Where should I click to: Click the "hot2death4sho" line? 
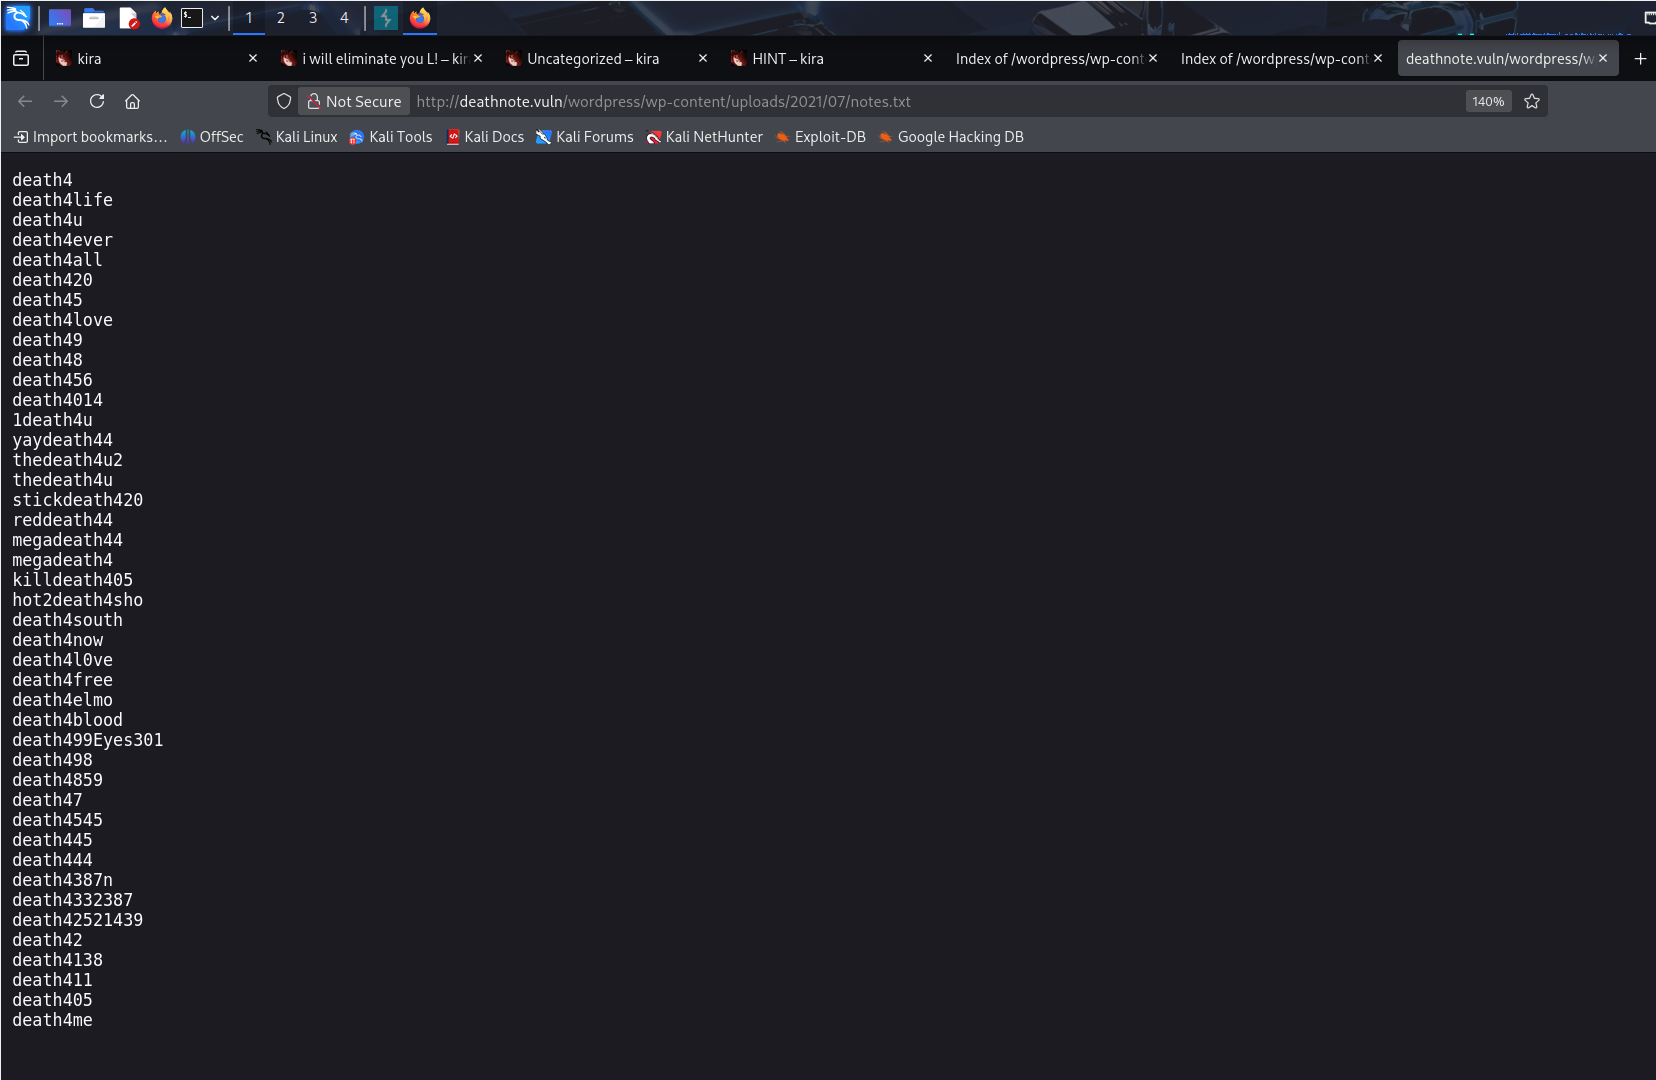click(x=78, y=600)
